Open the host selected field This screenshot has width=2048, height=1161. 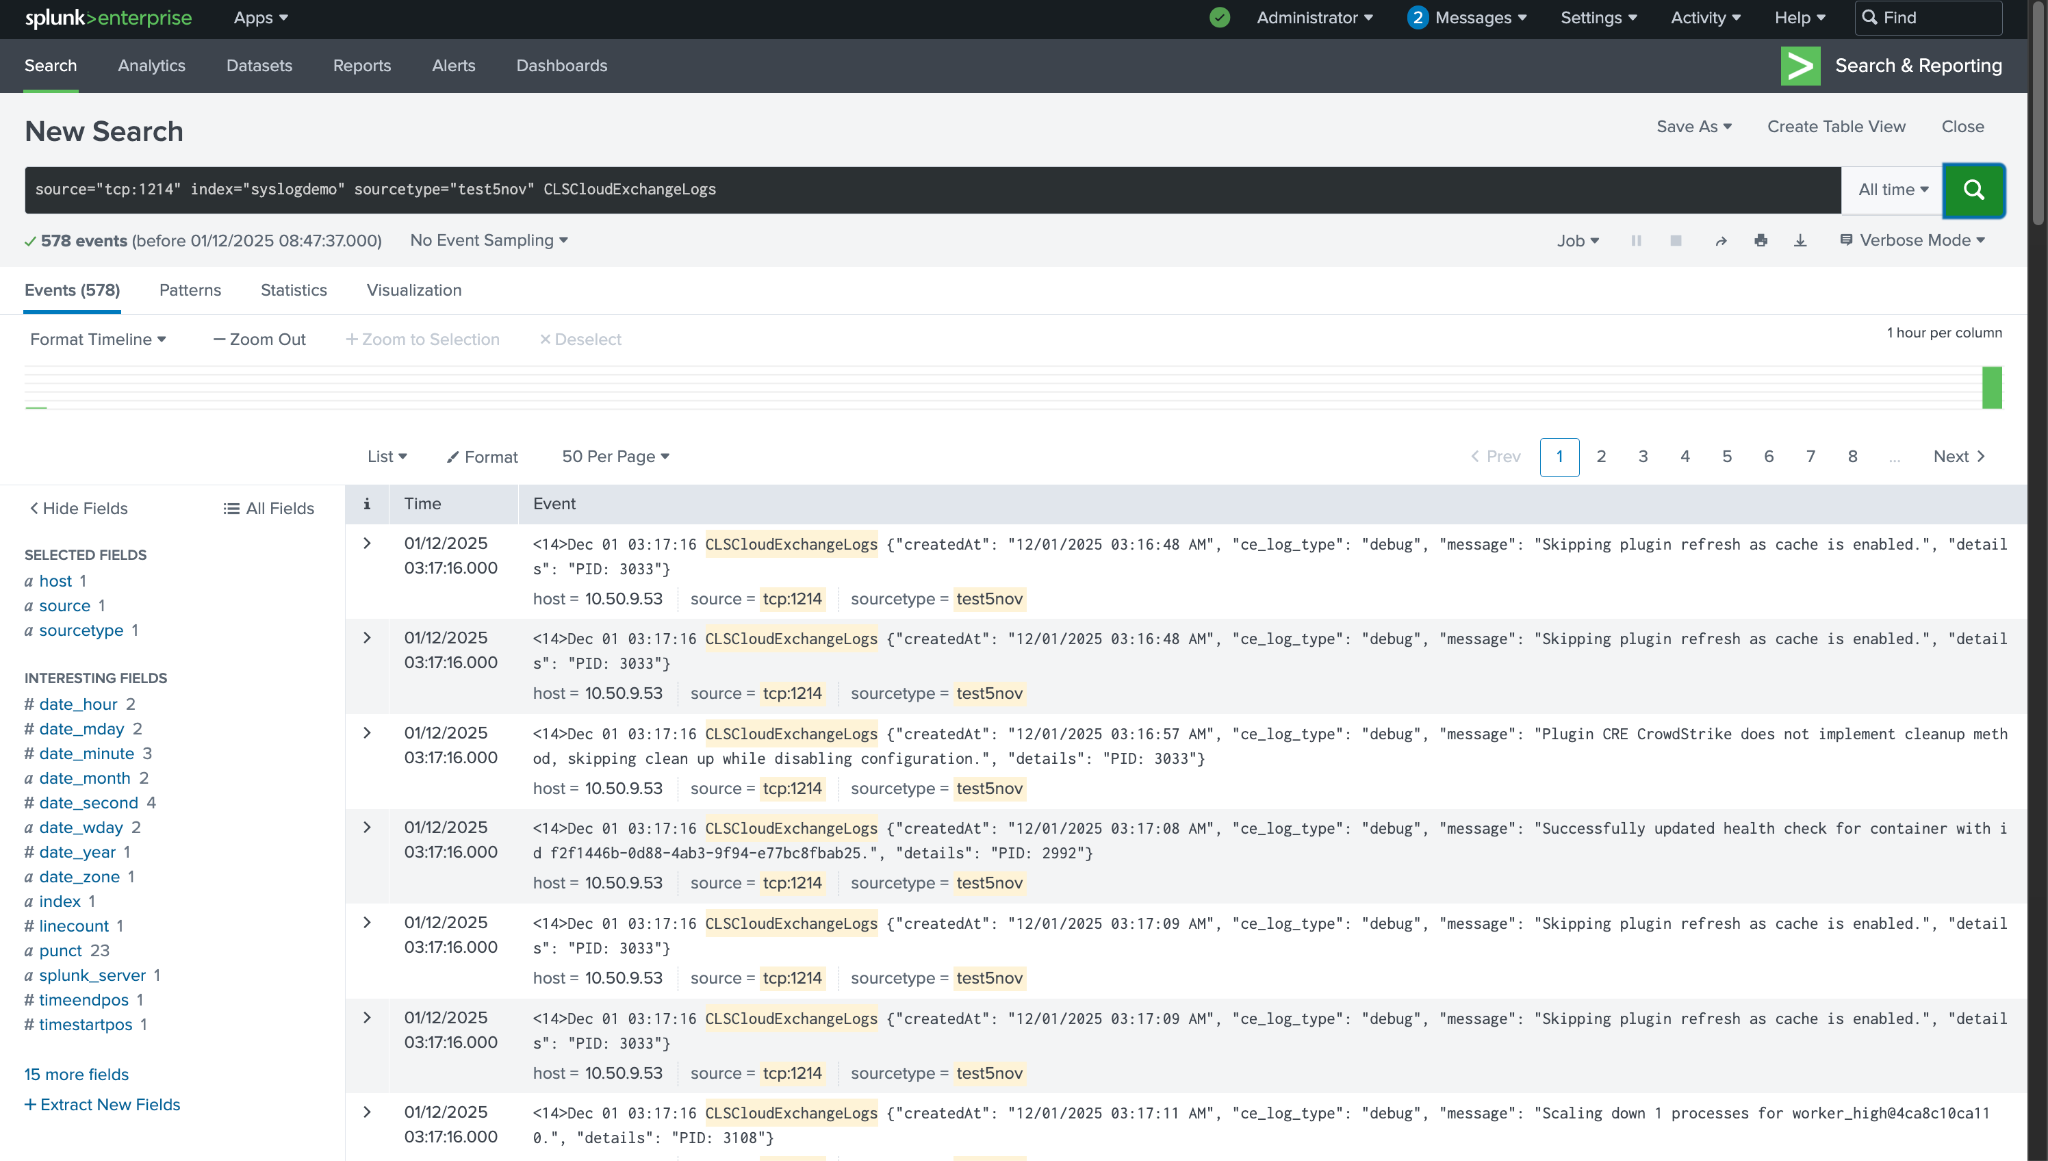tap(55, 581)
